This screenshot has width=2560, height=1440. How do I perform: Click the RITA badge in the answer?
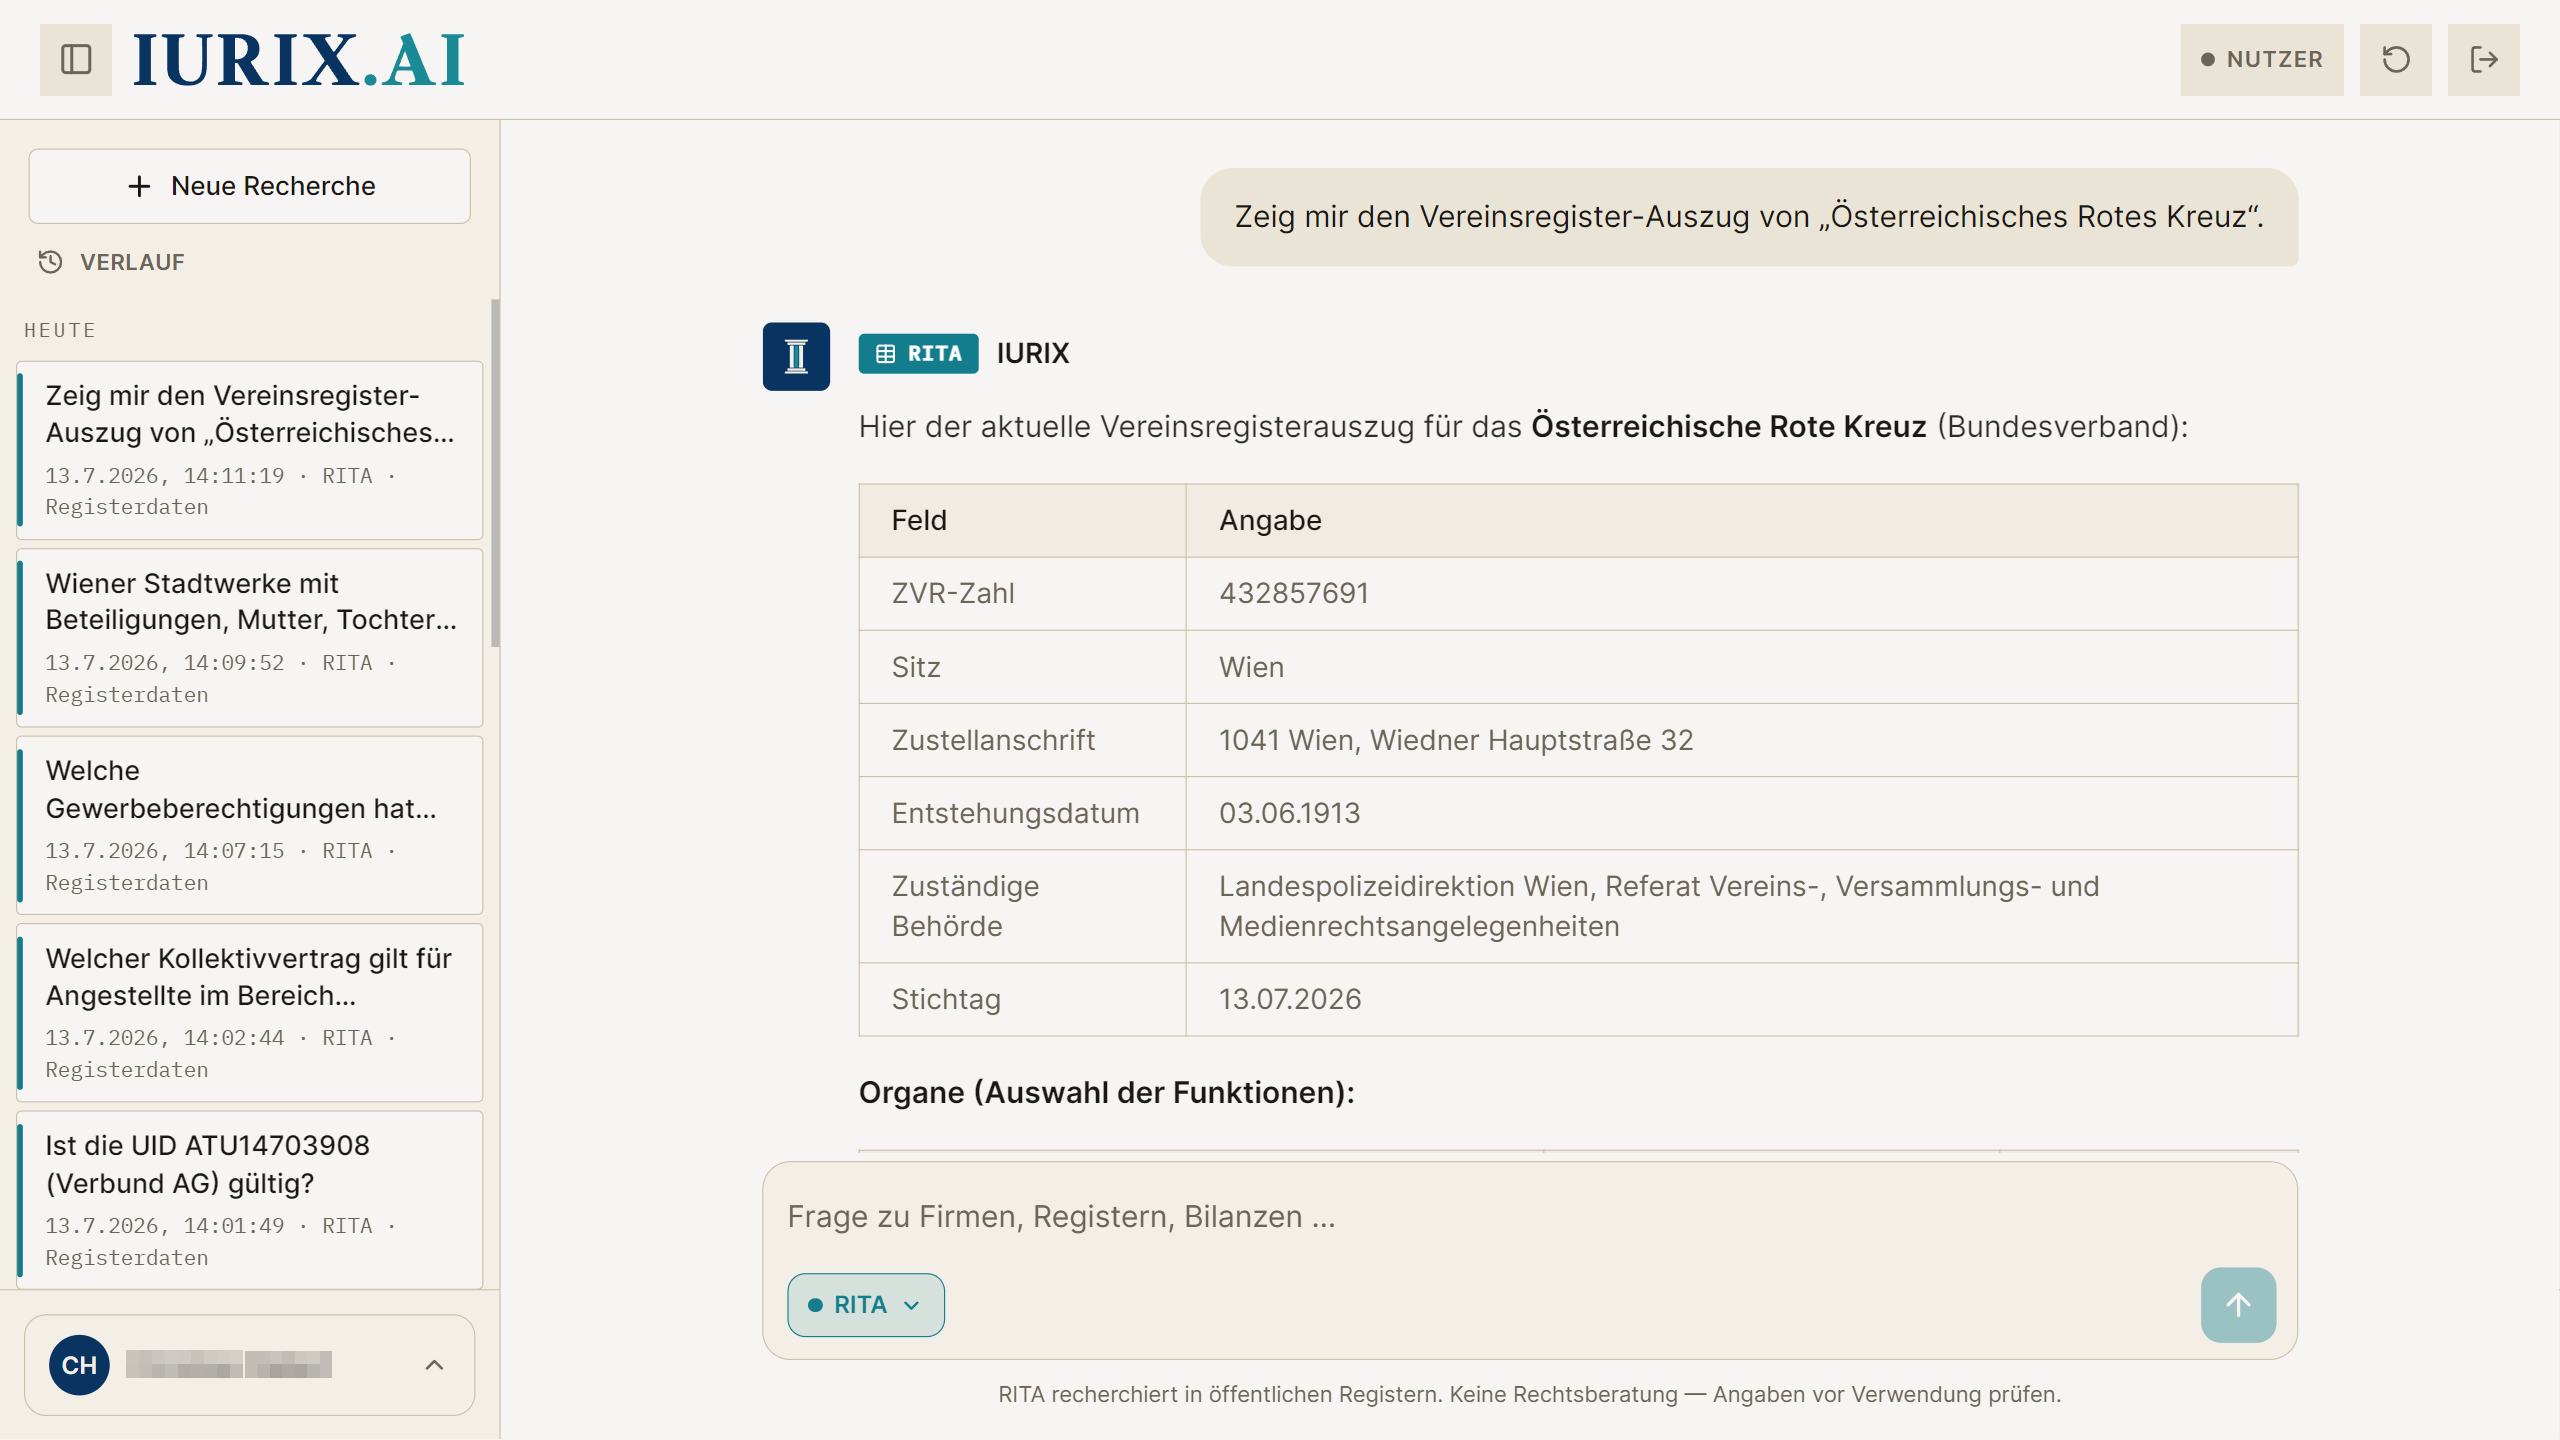click(918, 354)
